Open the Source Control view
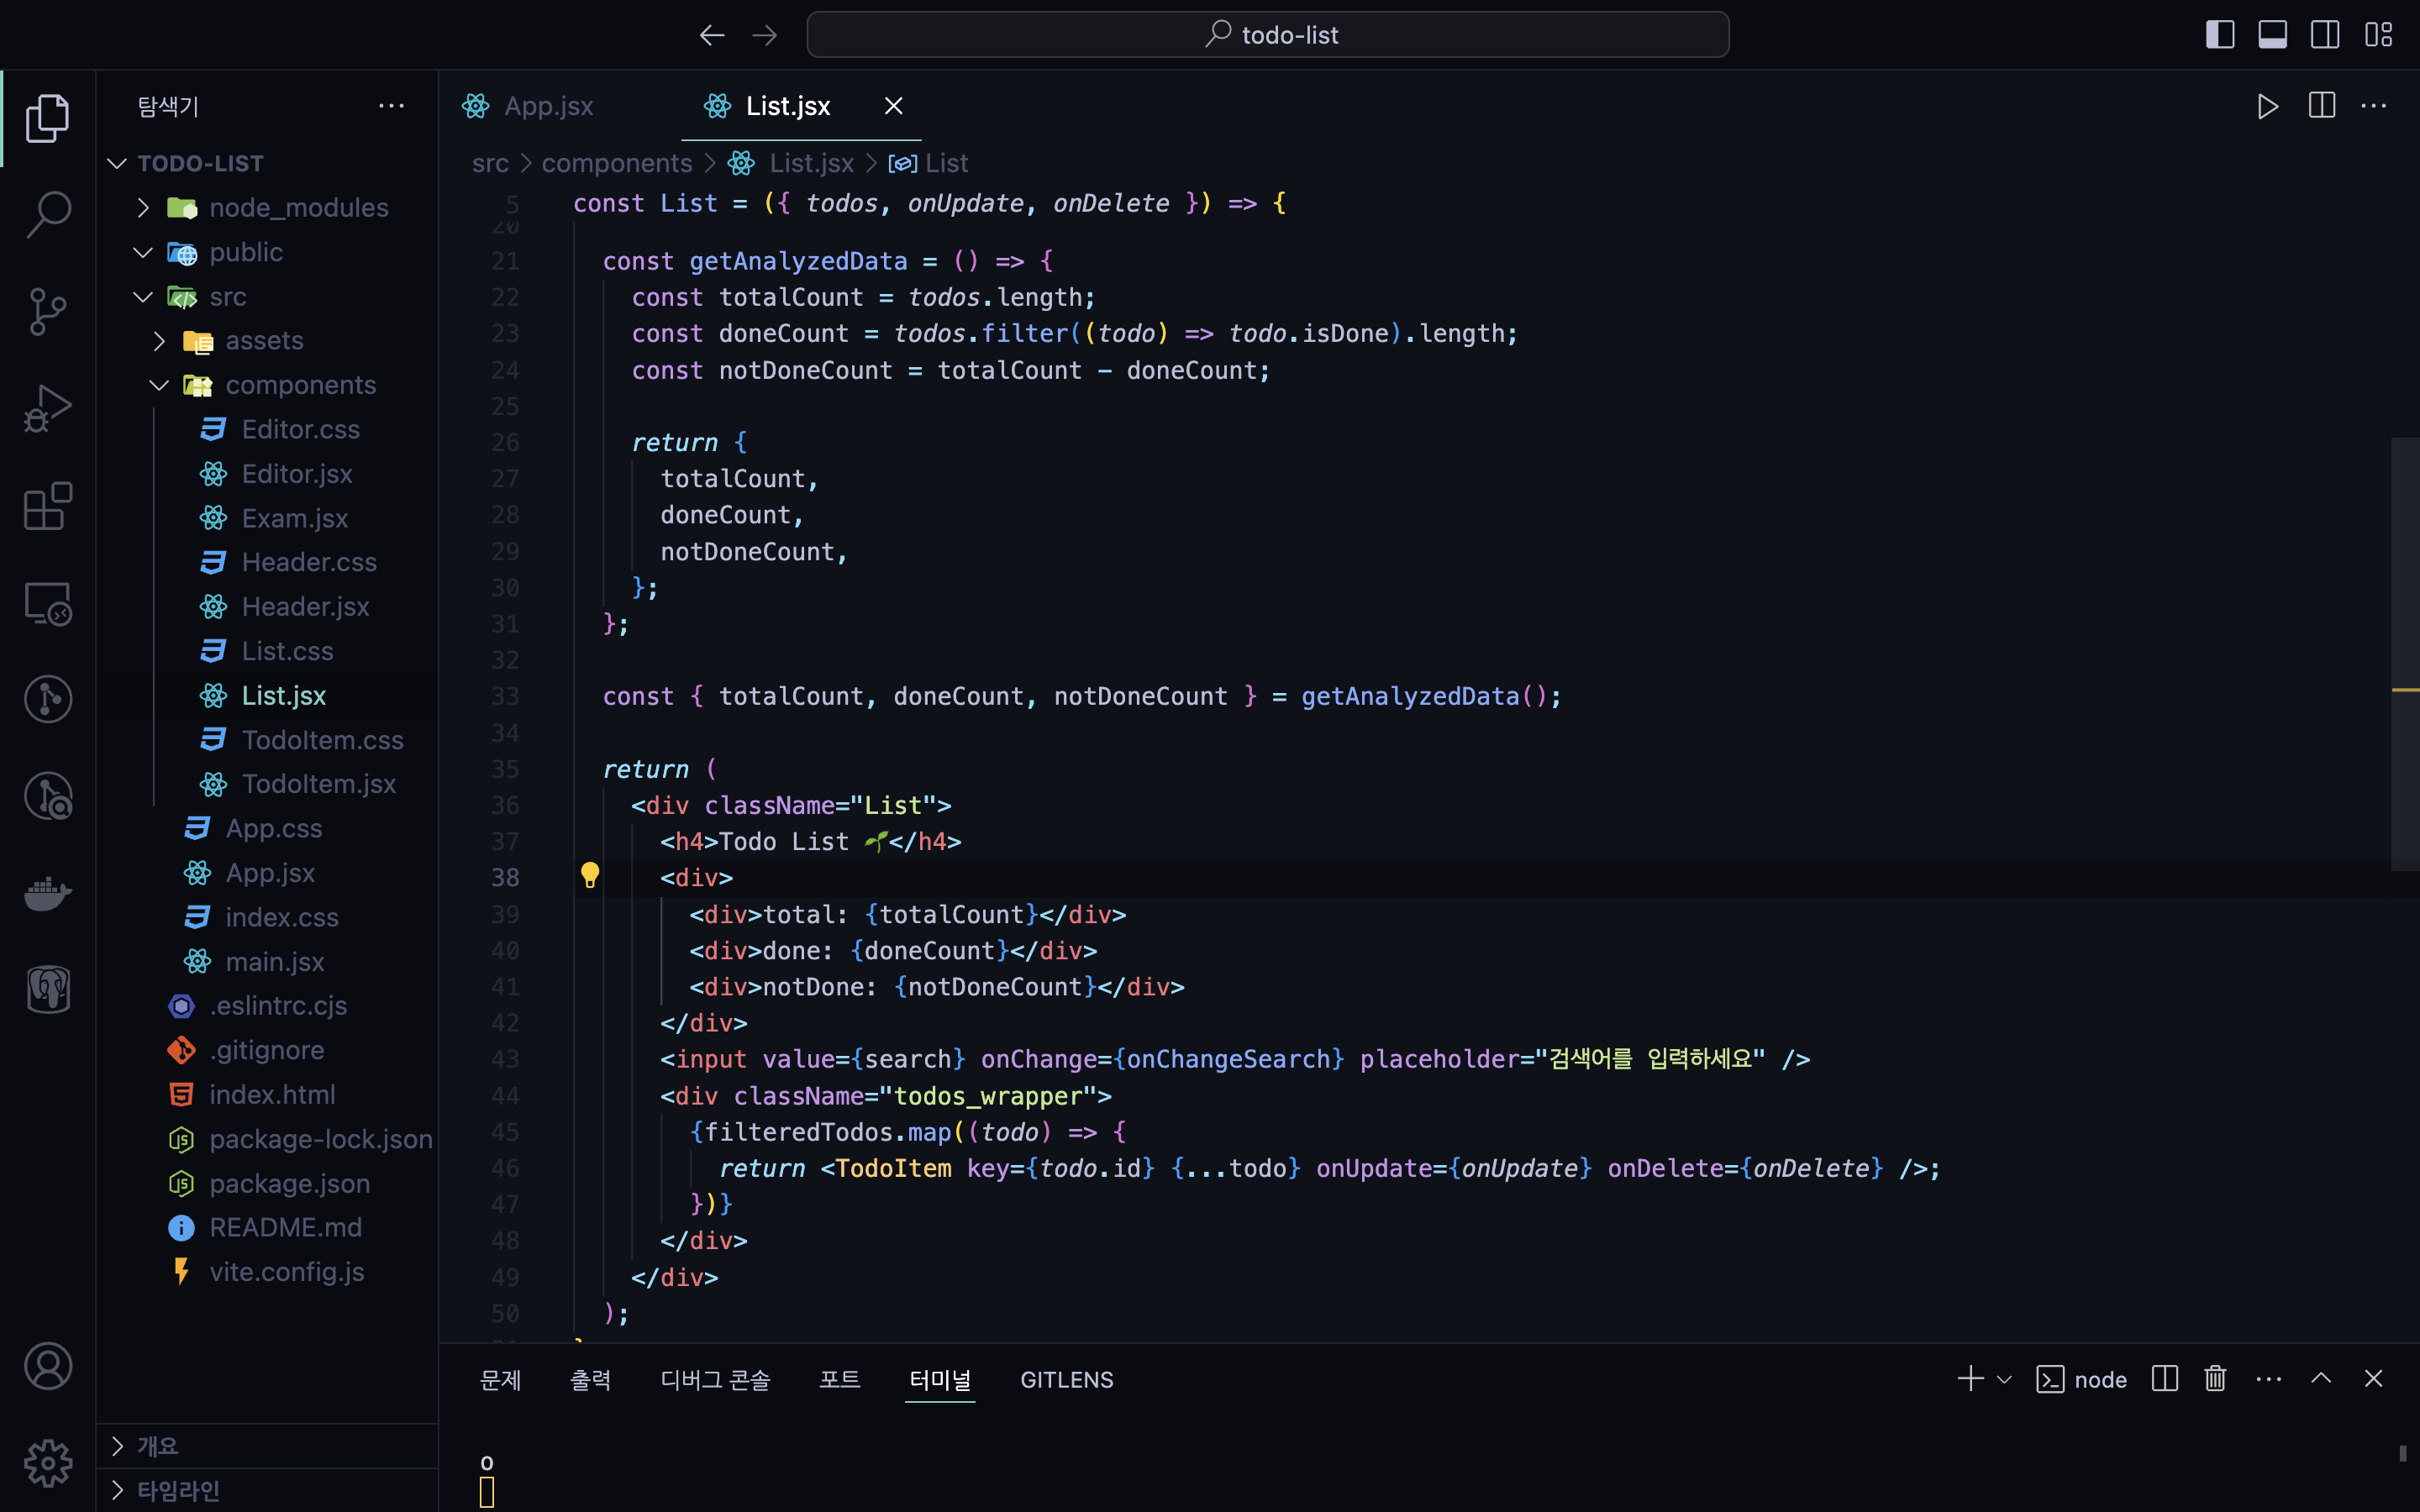The image size is (2420, 1512). 48,311
